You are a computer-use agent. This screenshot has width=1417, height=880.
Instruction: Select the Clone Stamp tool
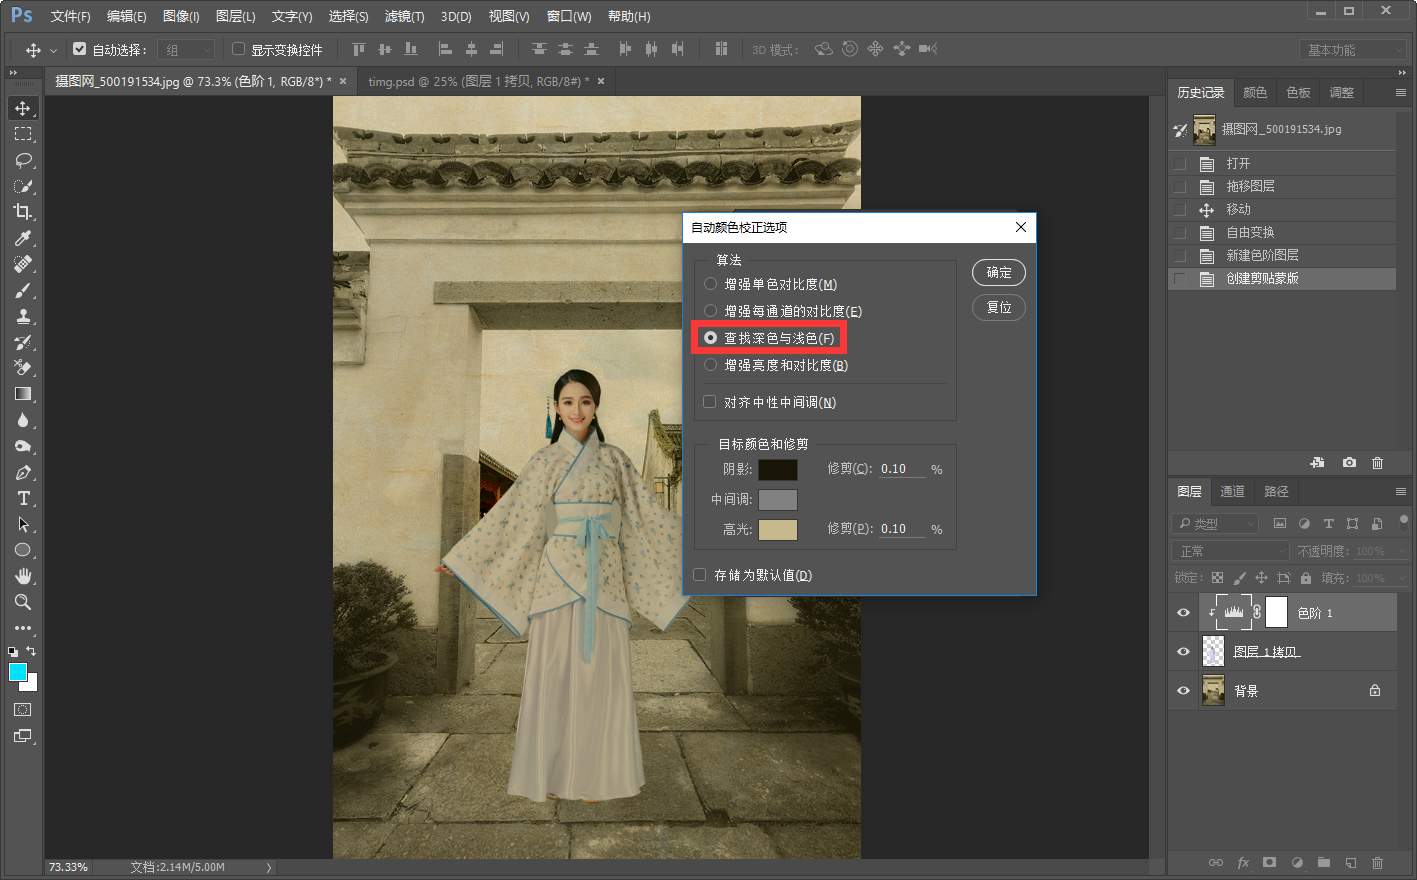pyautogui.click(x=23, y=316)
